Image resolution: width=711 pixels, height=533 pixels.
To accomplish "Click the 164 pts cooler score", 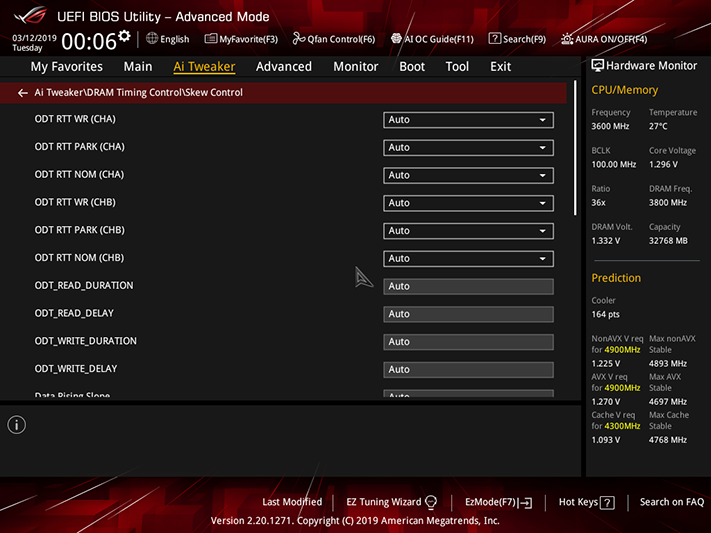I will [x=605, y=314].
